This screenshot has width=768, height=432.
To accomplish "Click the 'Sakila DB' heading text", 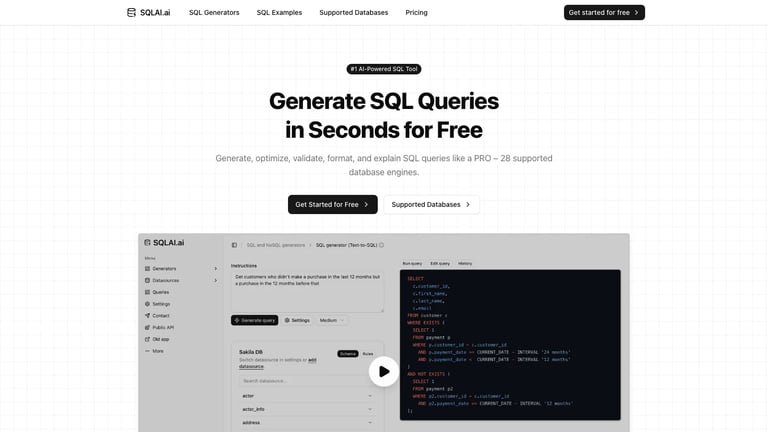I will (x=251, y=352).
